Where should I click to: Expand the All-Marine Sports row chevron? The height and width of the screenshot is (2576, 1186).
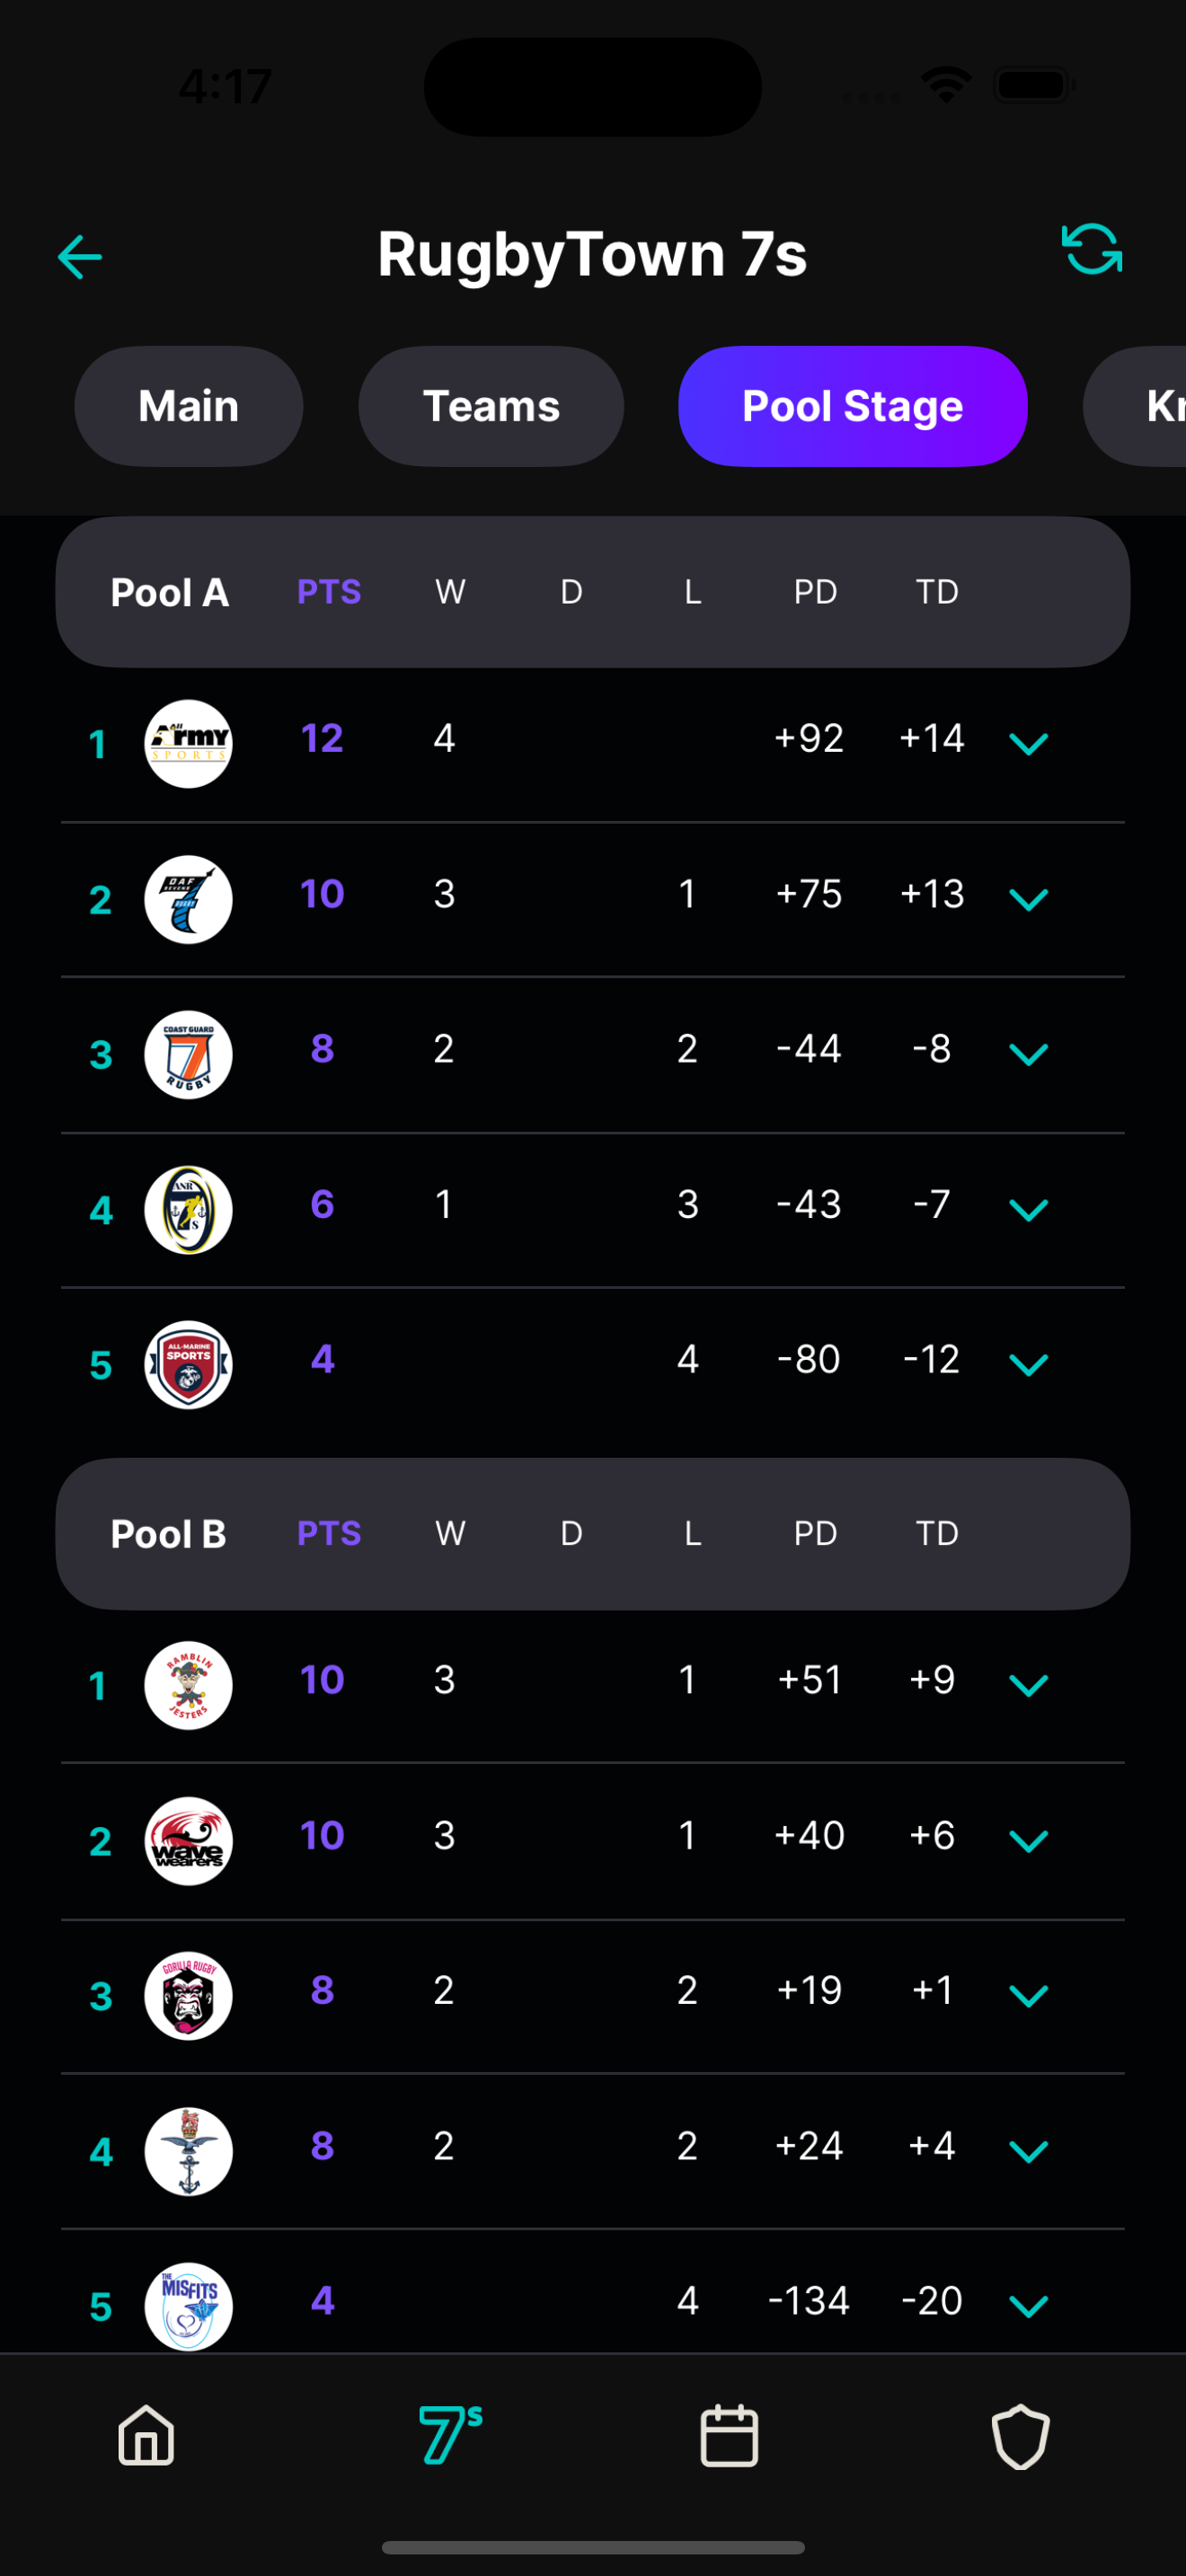pyautogui.click(x=1028, y=1365)
